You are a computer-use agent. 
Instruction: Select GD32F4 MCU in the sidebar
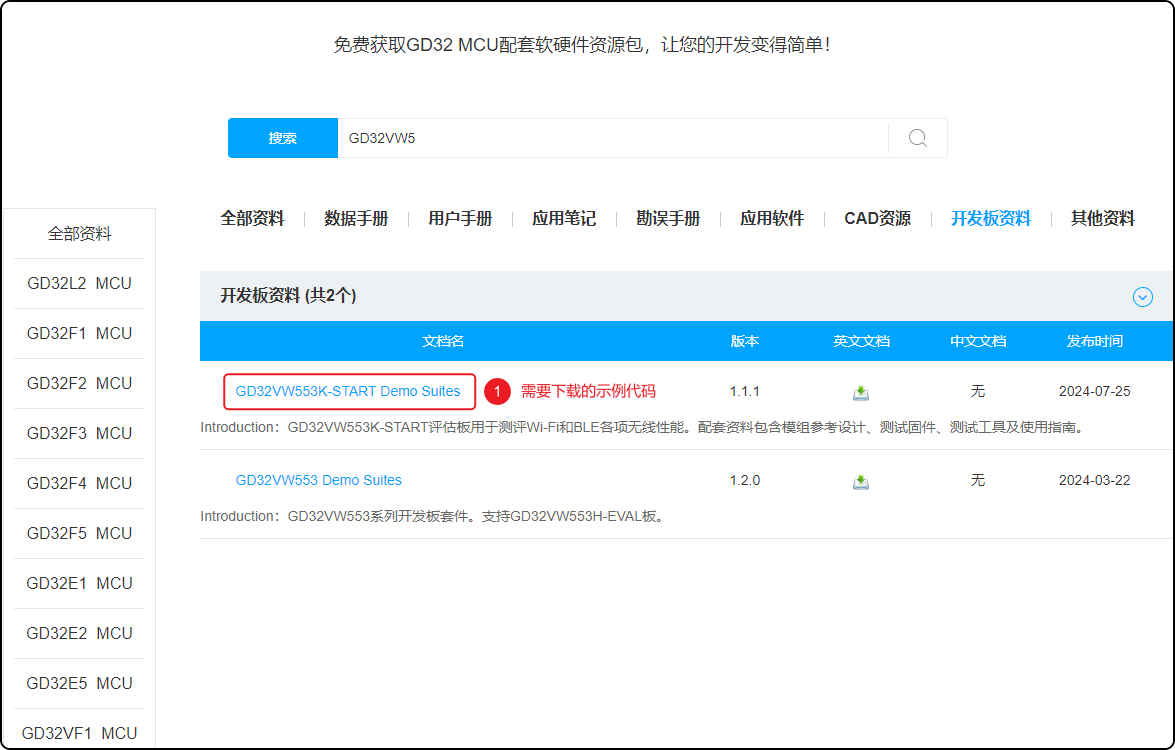(79, 483)
